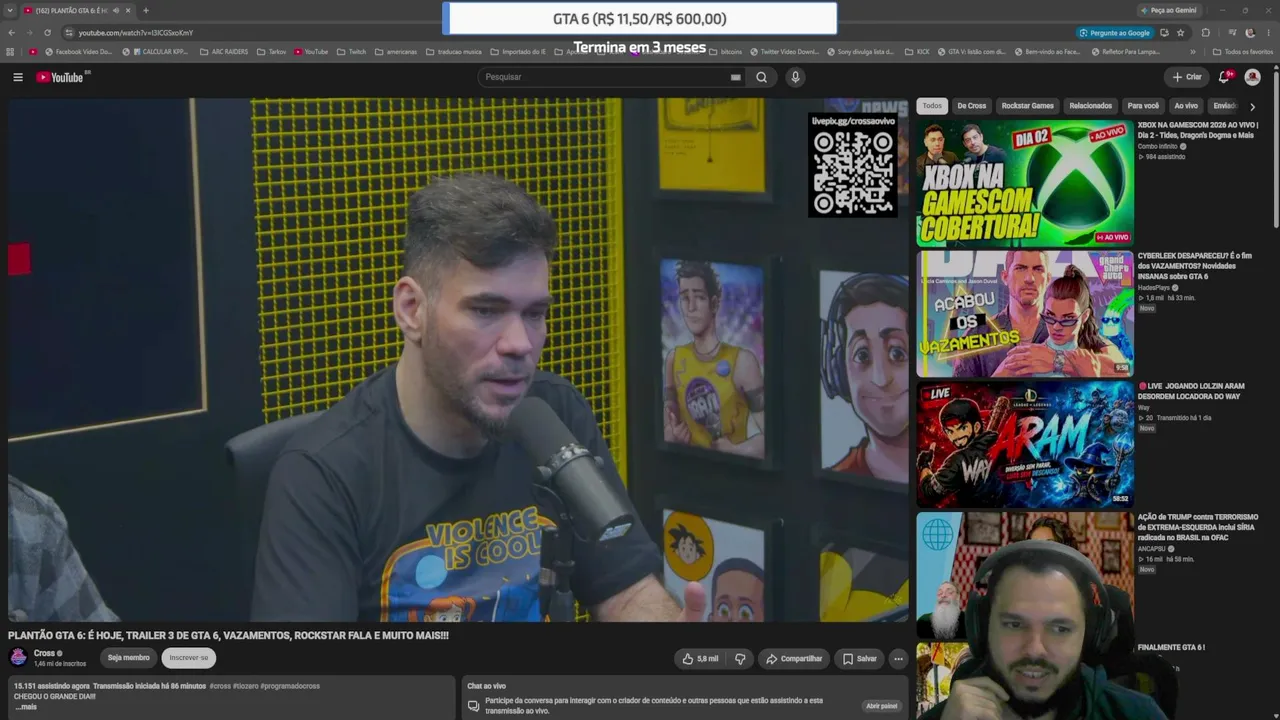Image resolution: width=1280 pixels, height=720 pixels.
Task: Open the tab search dropdown arrow
Action: point(10,11)
